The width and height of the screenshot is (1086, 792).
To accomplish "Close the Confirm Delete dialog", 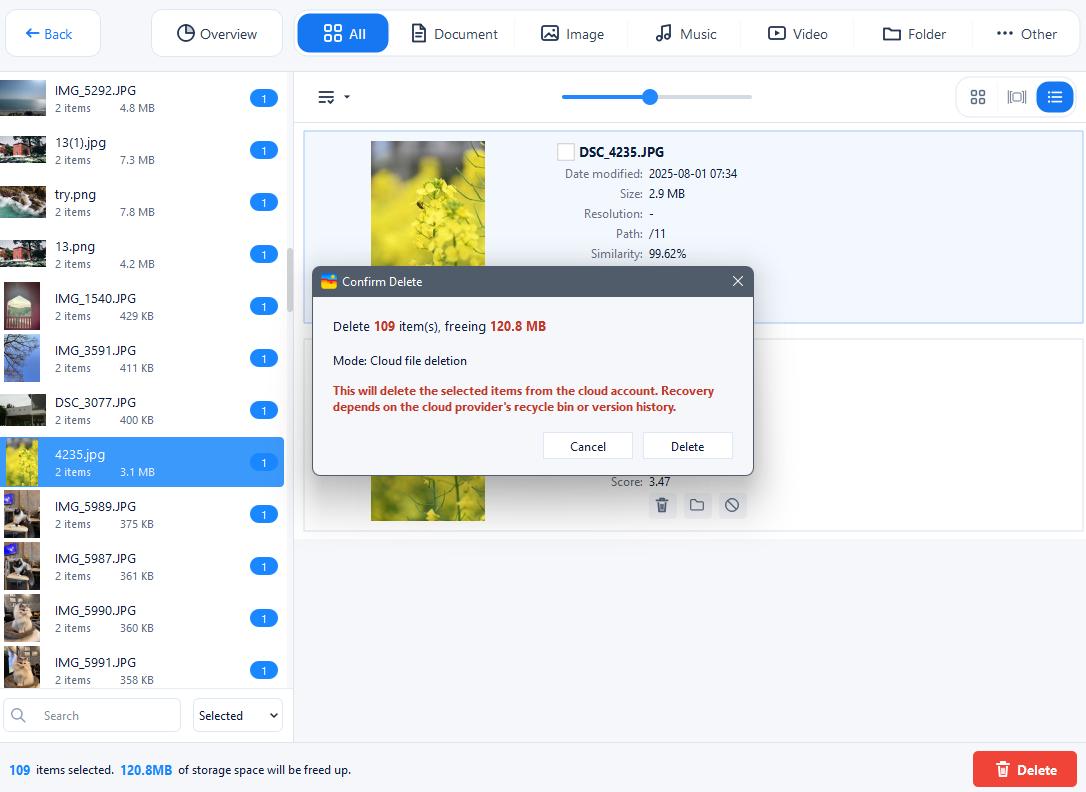I will 738,281.
